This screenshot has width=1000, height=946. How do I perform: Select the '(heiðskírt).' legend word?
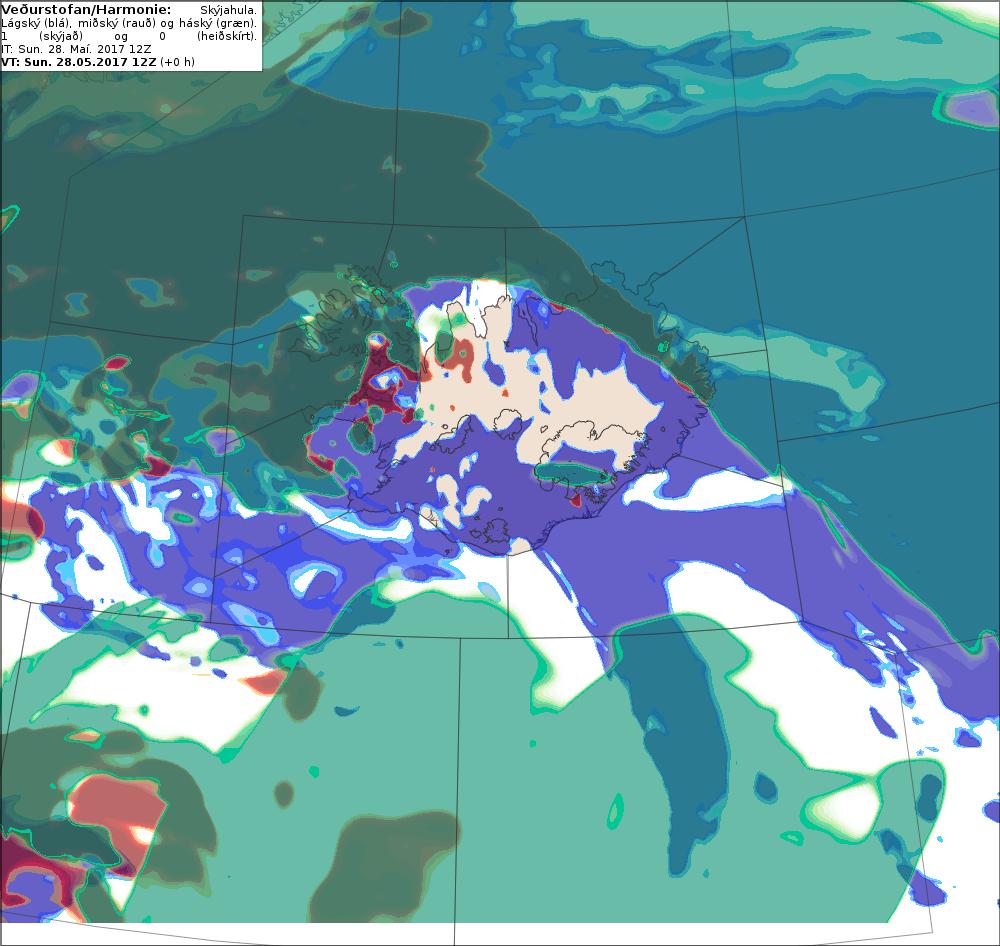pyautogui.click(x=227, y=36)
